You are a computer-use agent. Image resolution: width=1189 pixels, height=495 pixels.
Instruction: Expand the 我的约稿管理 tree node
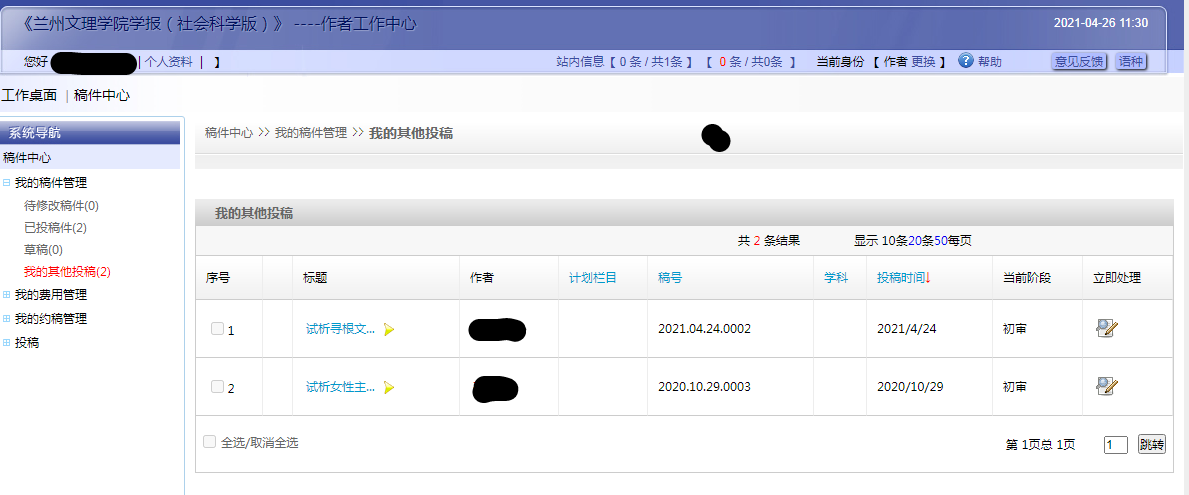point(7,319)
